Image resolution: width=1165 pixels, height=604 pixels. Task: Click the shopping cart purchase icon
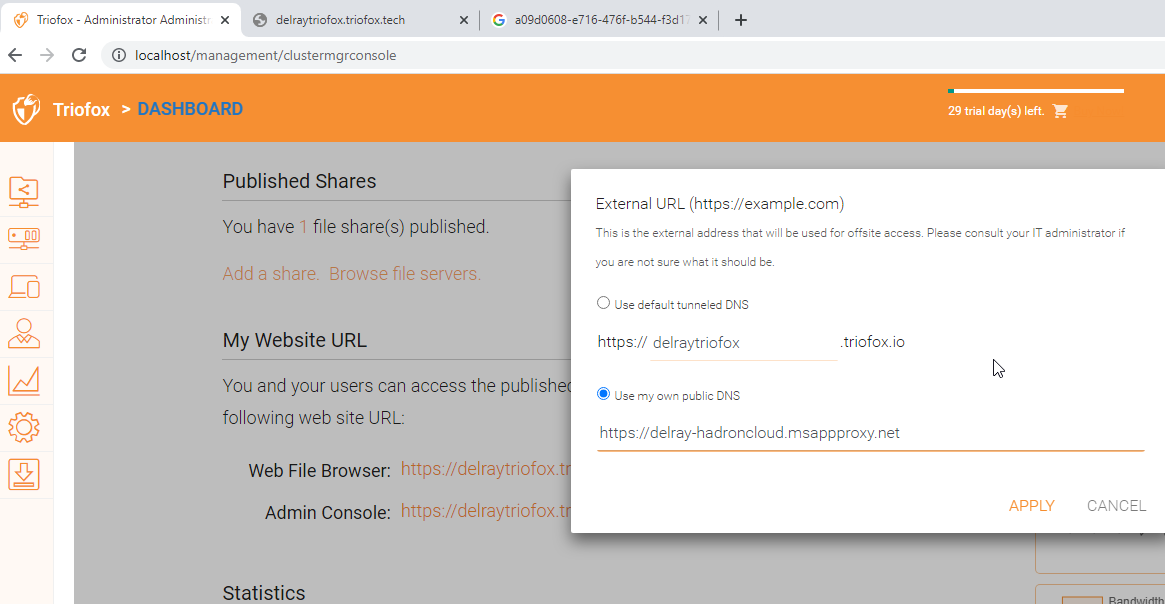pos(1060,111)
